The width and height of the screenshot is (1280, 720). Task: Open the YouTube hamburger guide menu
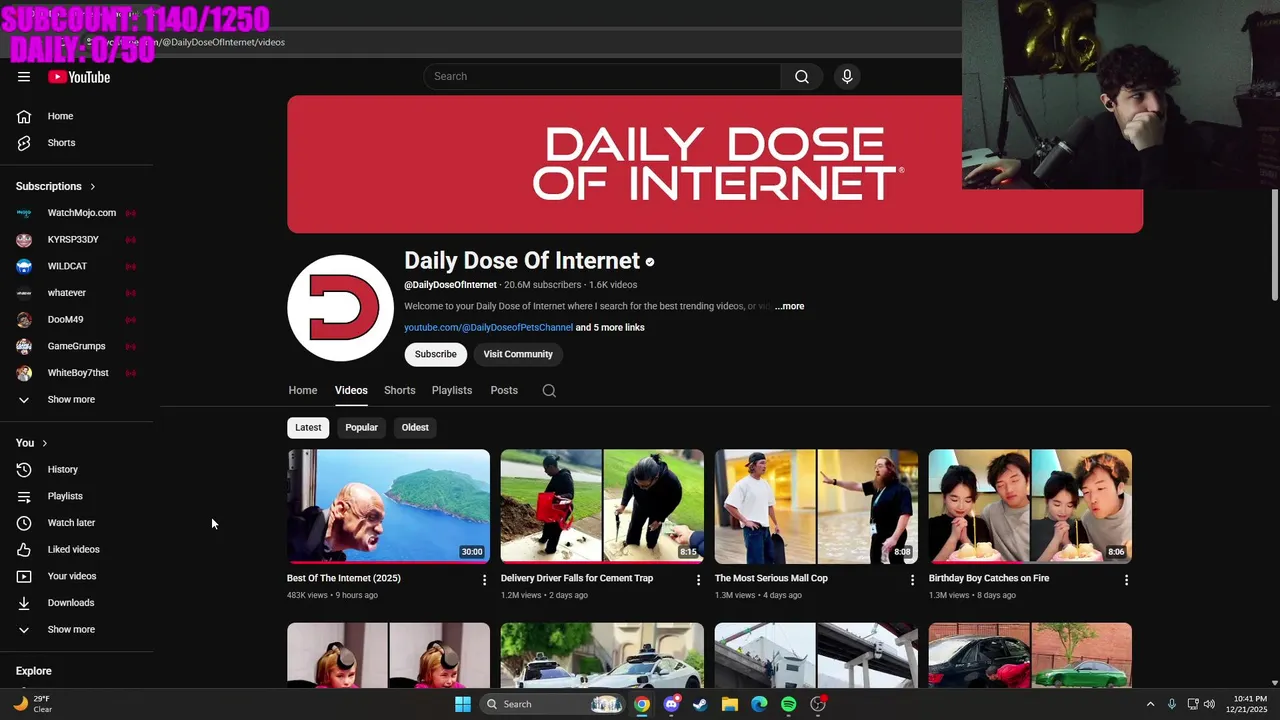[x=24, y=77]
